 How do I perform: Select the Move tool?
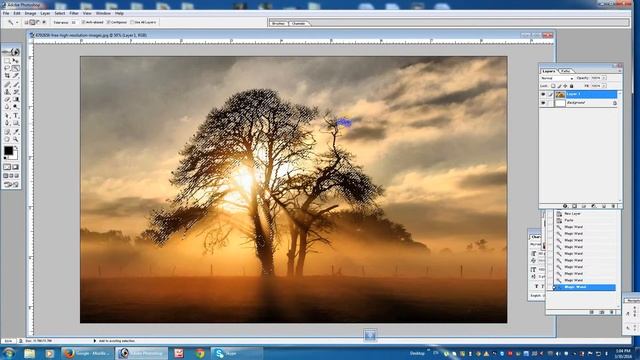16,60
